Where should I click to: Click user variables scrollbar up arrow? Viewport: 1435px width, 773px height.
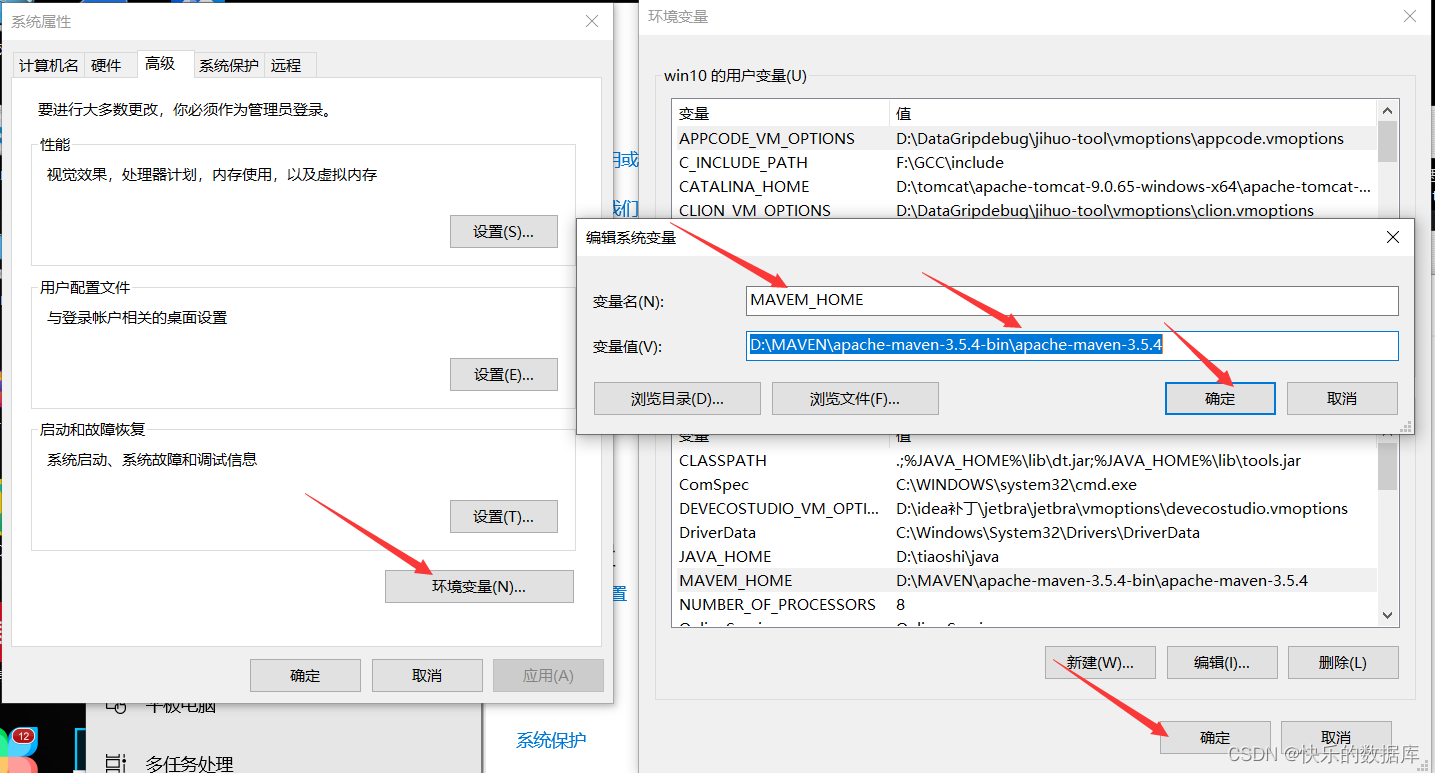click(x=1387, y=111)
